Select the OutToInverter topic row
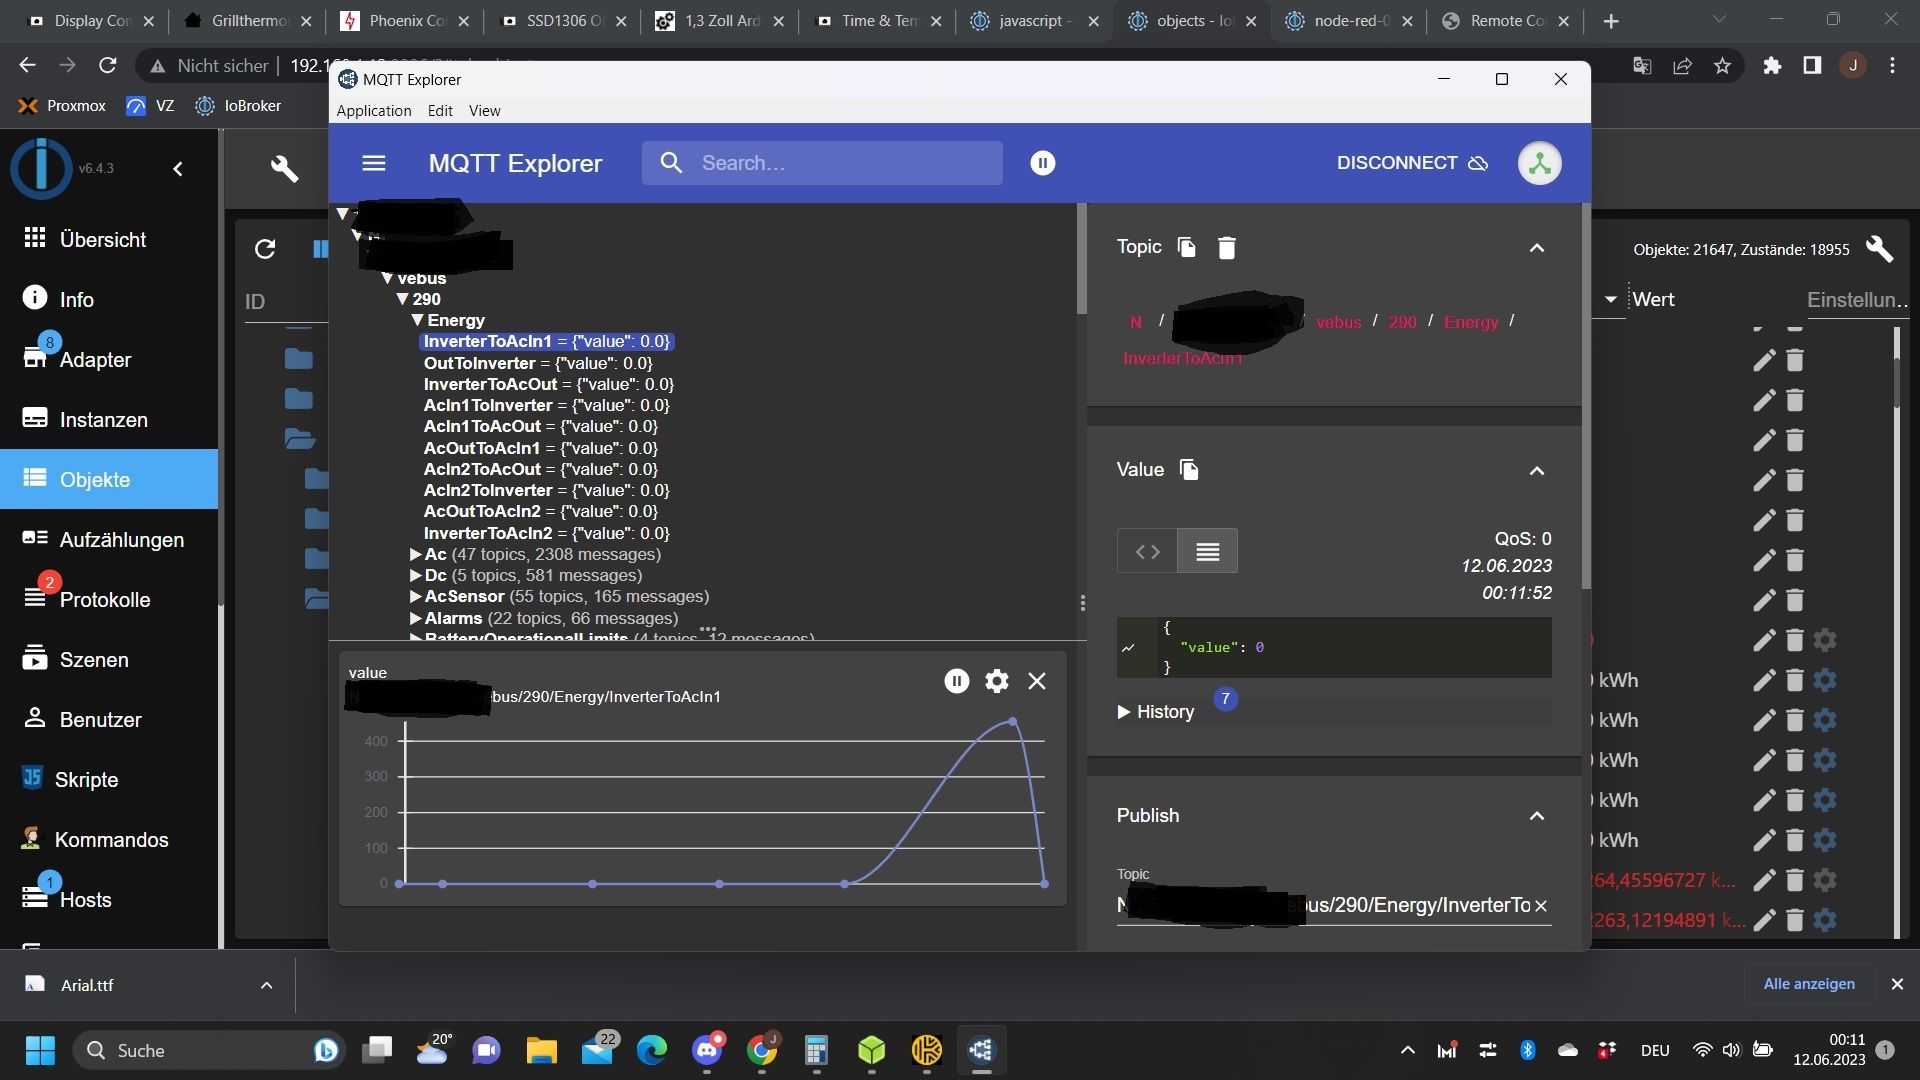The height and width of the screenshot is (1080, 1920). pyautogui.click(x=538, y=363)
